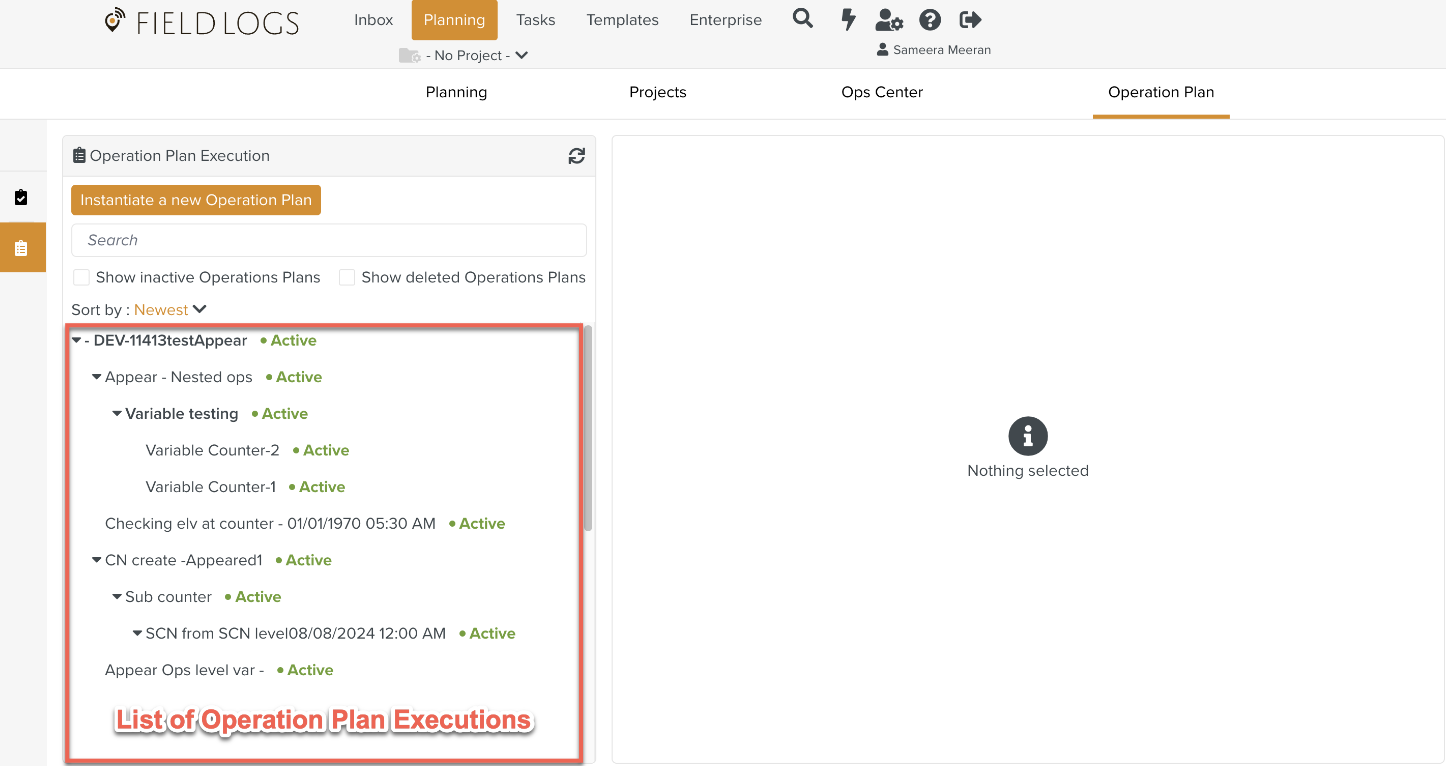This screenshot has width=1446, height=766.
Task: Click Instantiate a new Operation Plan
Action: coord(196,200)
